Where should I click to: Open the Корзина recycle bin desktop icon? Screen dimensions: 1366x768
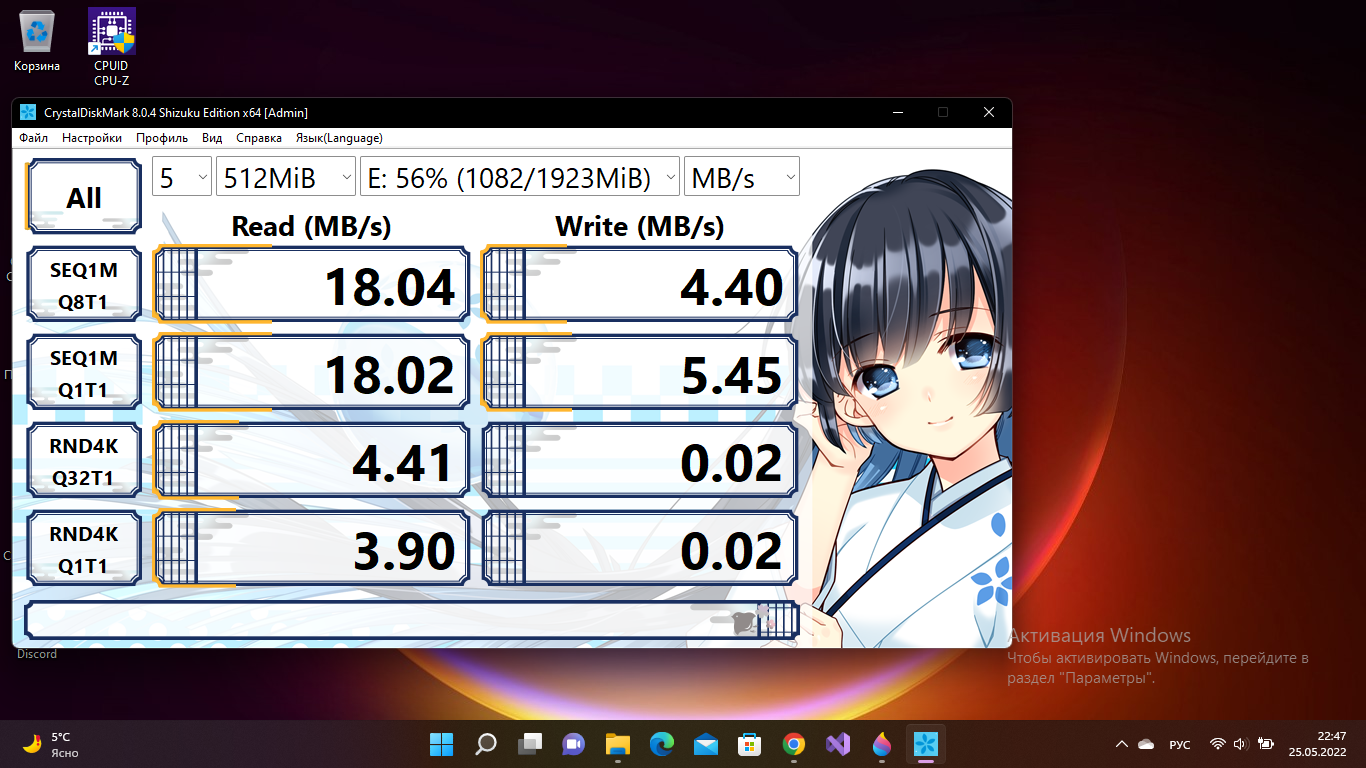pos(37,41)
